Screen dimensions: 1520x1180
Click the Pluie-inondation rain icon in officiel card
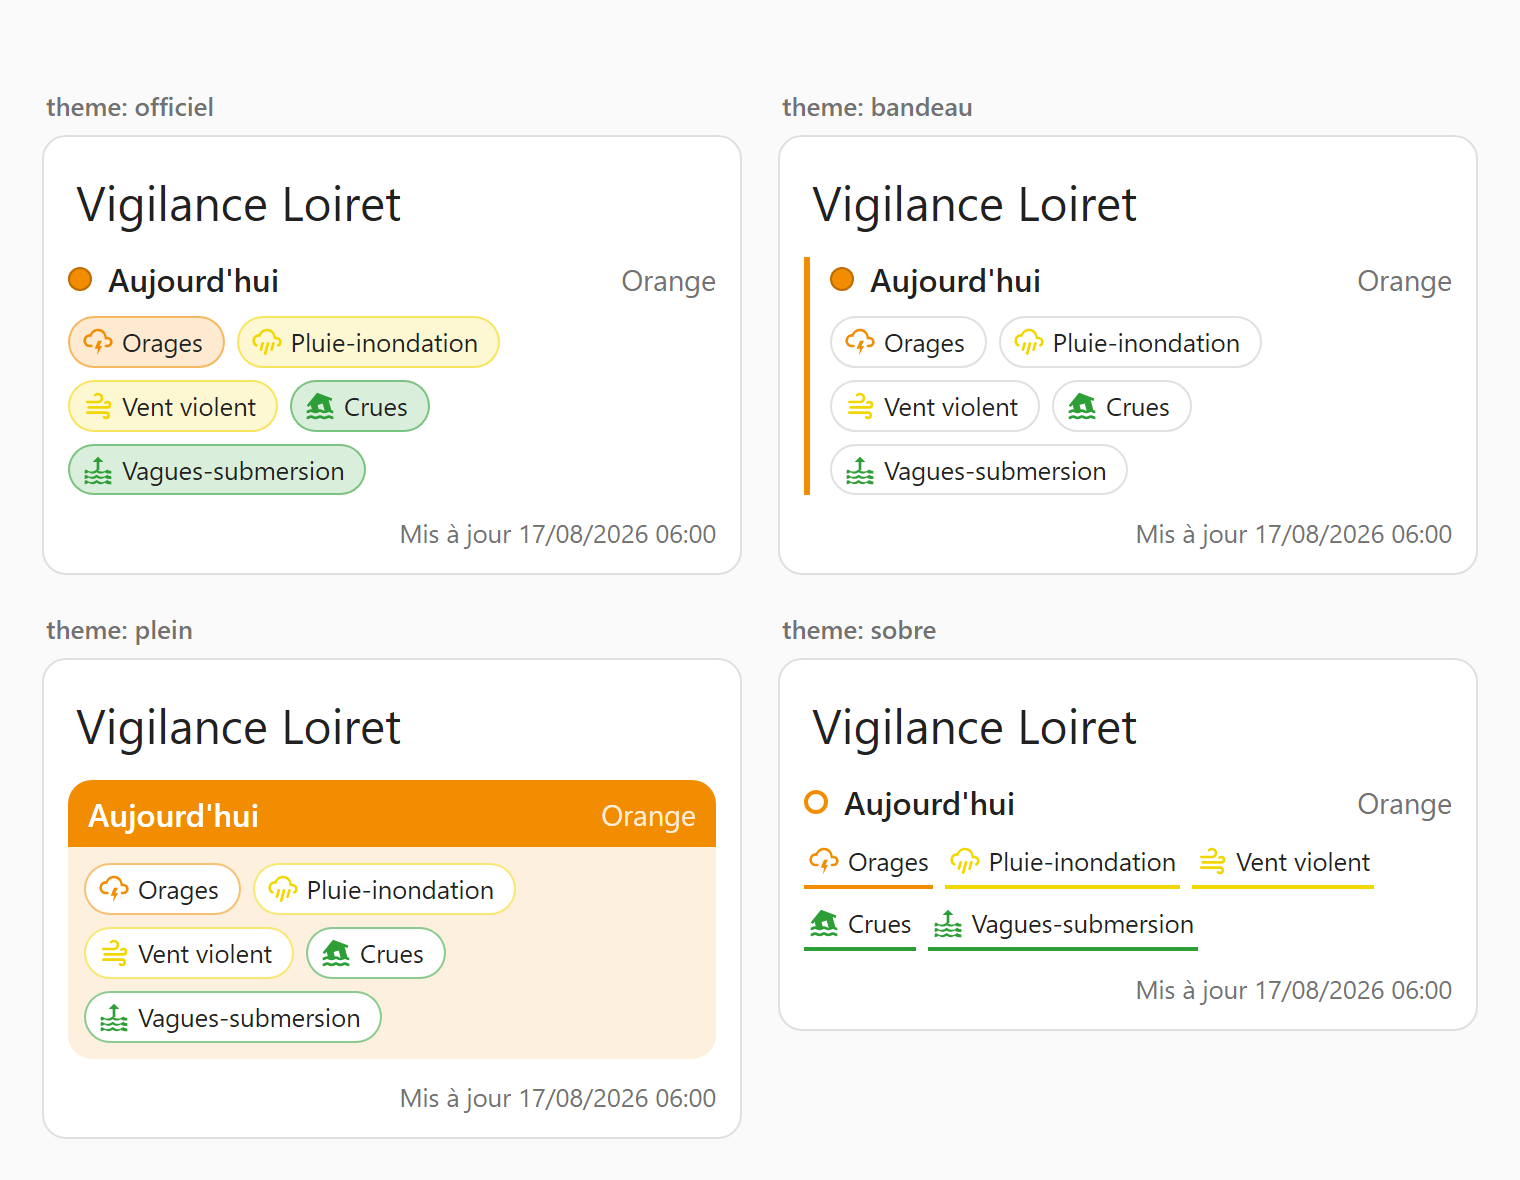266,343
